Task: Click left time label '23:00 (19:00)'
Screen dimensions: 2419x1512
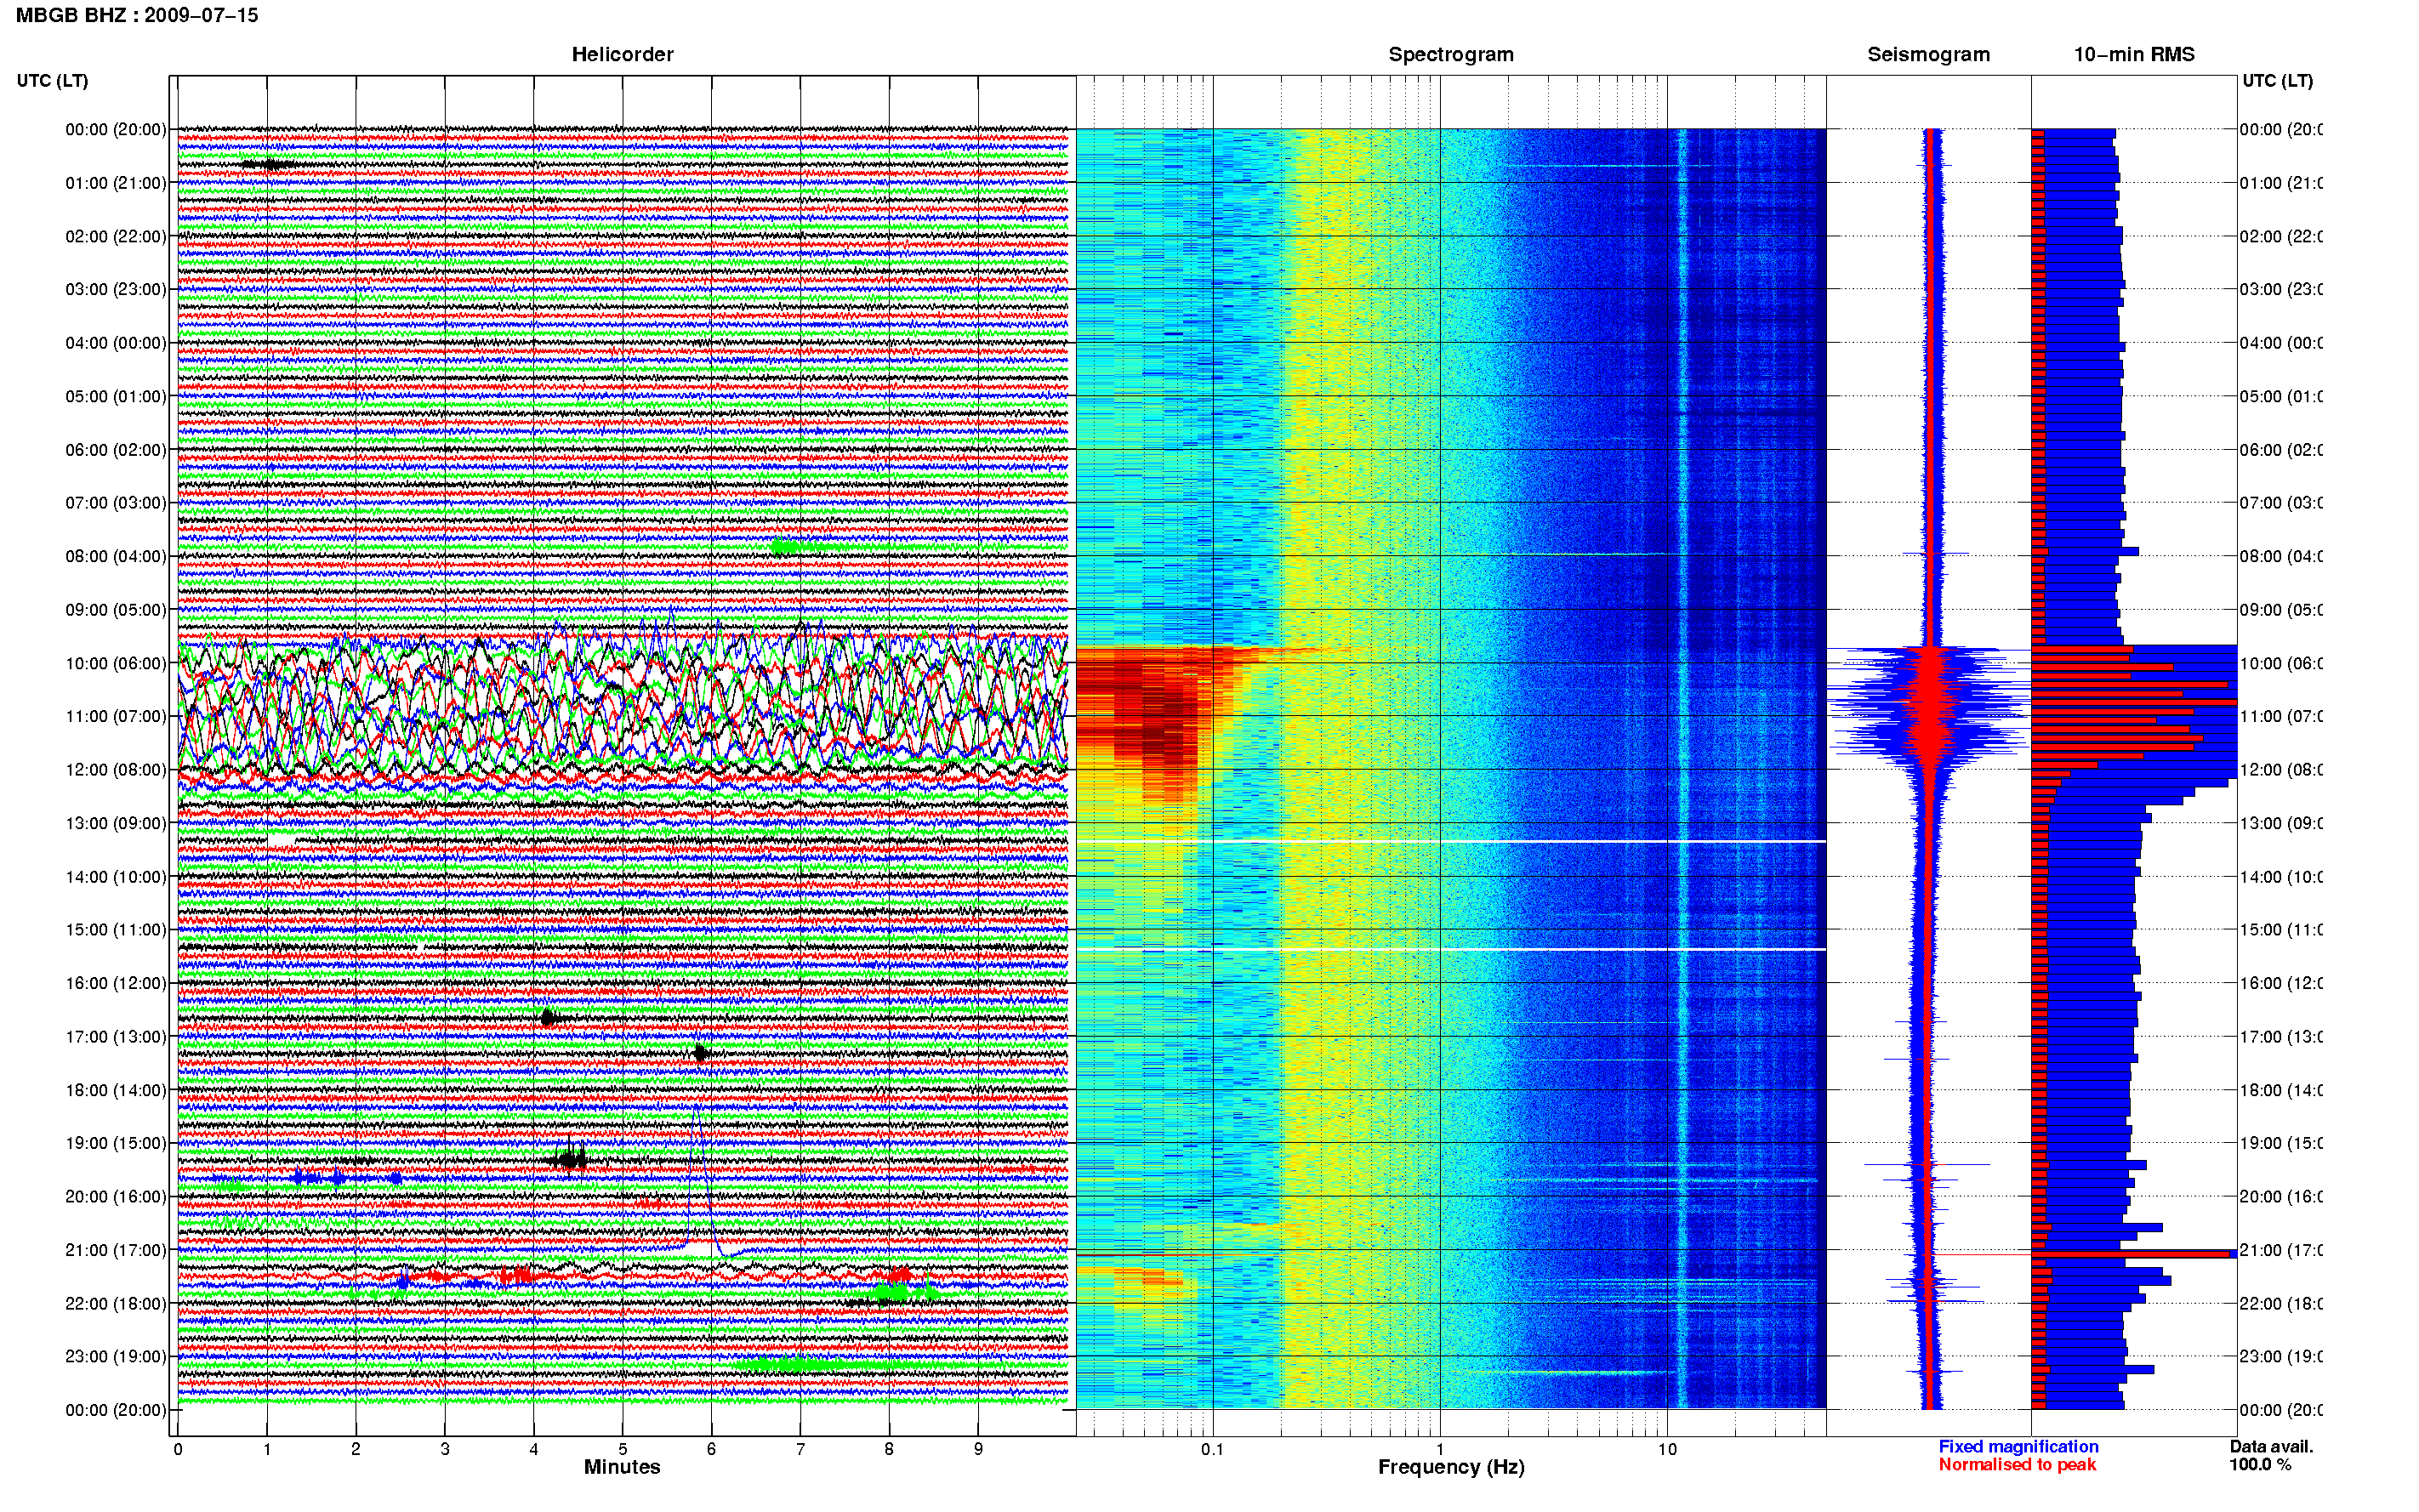Action: click(116, 1356)
